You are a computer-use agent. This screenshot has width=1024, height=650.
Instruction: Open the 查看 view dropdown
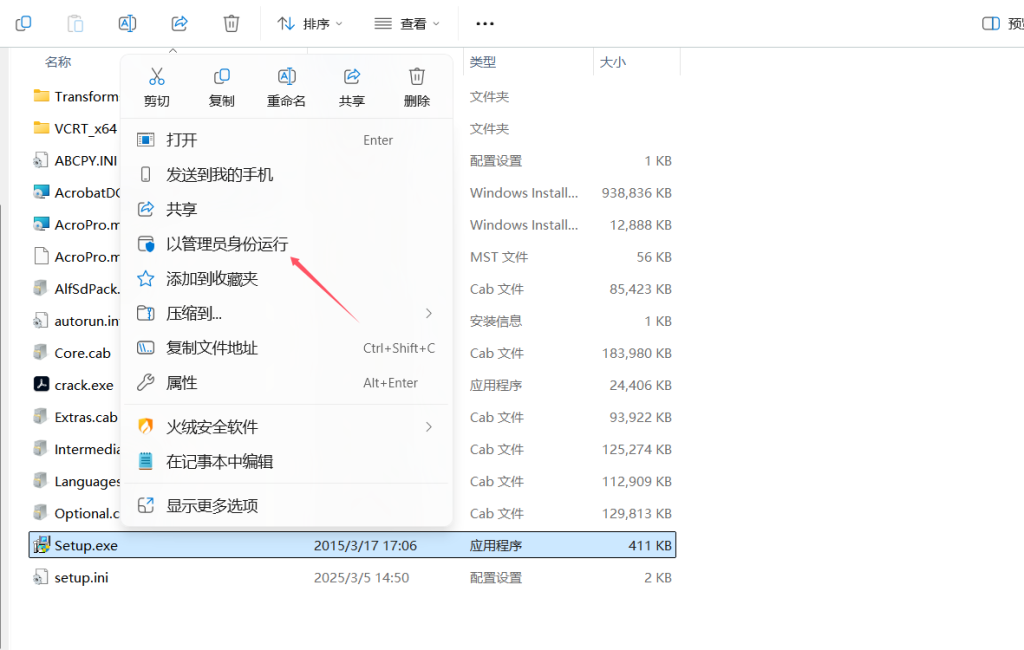[x=404, y=22]
